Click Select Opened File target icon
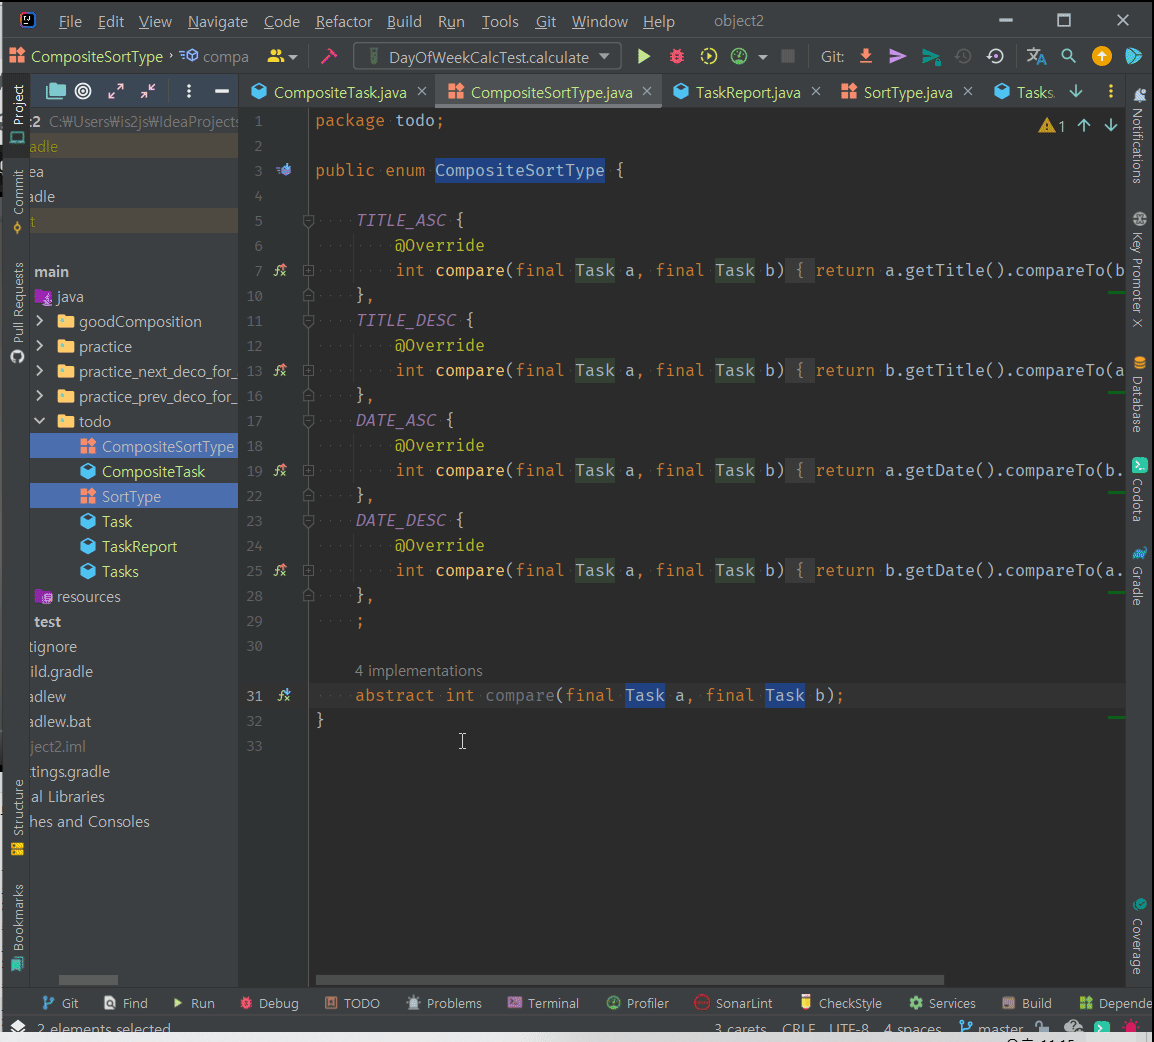Viewport: 1154px width, 1042px height. [x=84, y=92]
